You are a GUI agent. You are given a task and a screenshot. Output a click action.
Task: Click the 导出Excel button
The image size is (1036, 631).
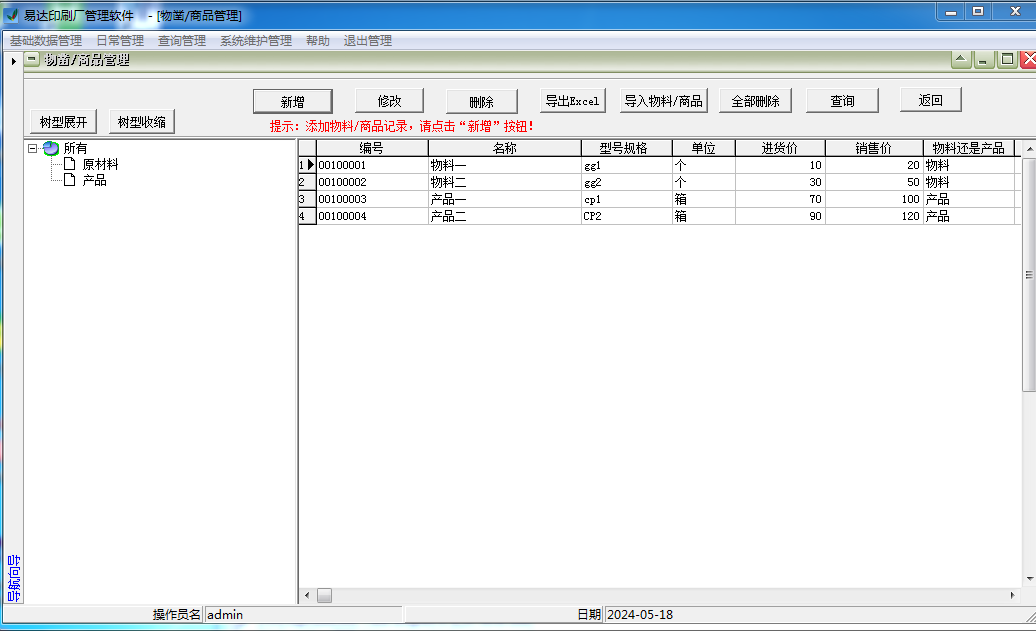tap(572, 101)
